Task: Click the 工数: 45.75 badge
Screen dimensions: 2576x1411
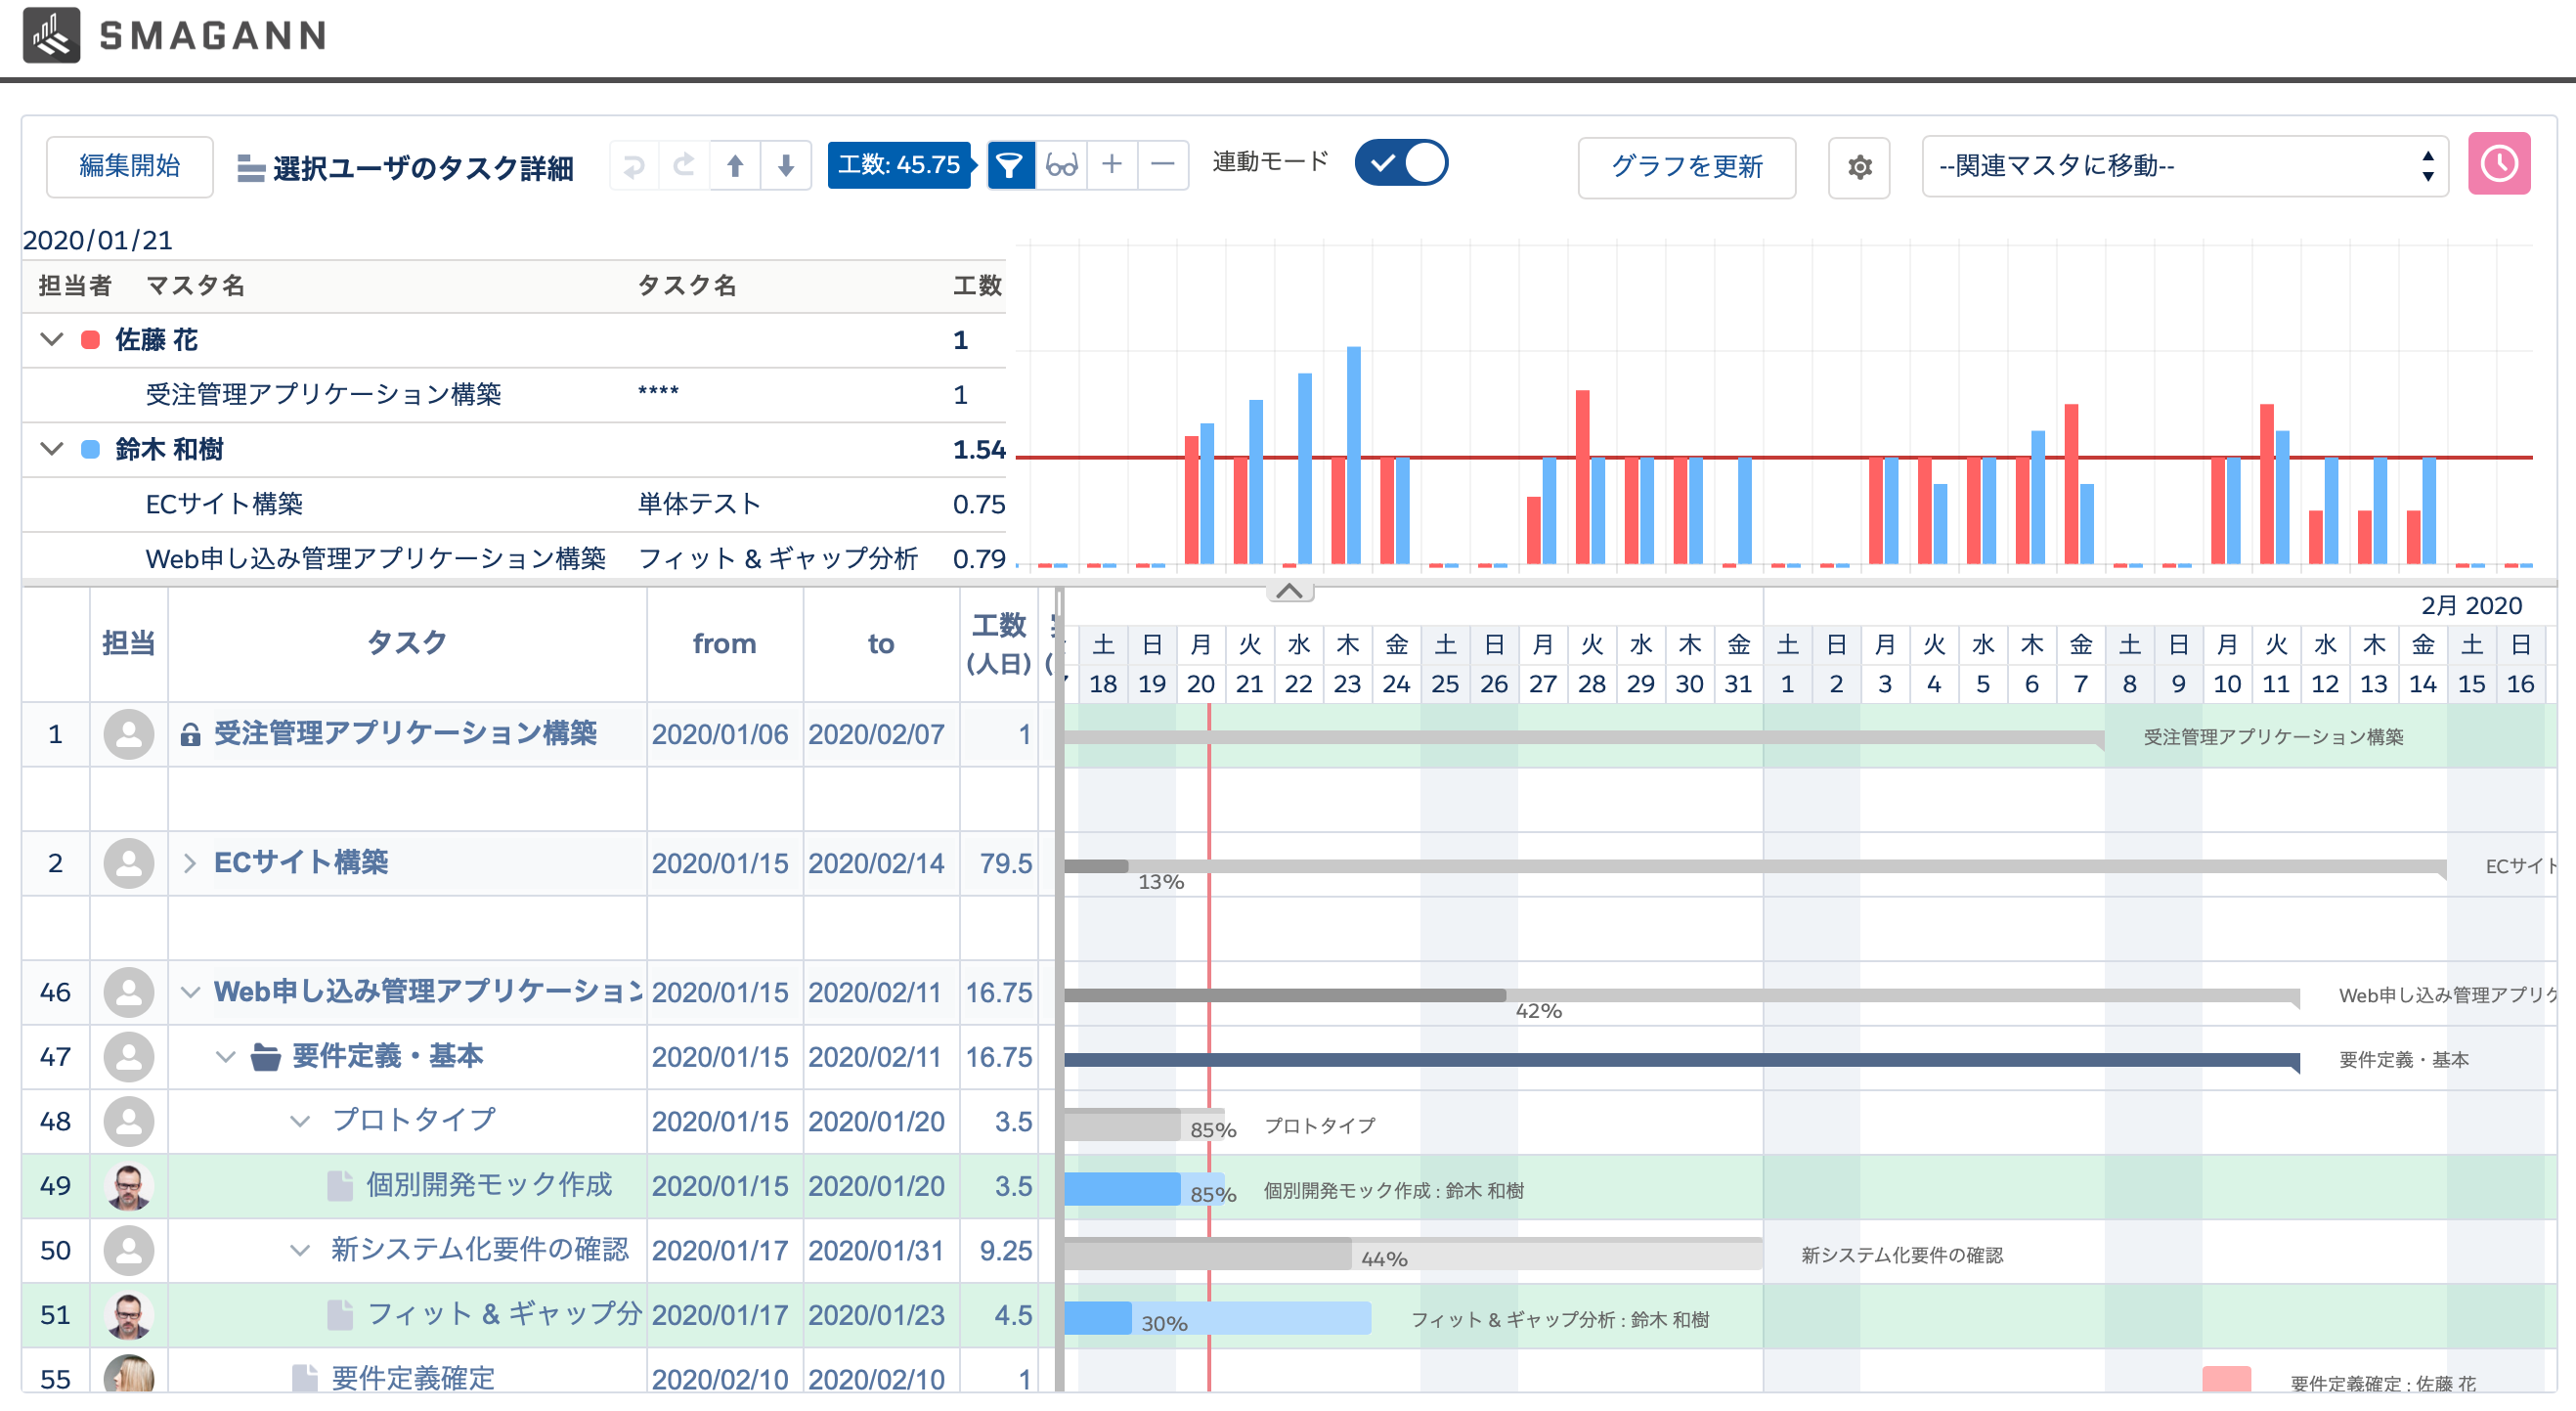Action: (898, 165)
